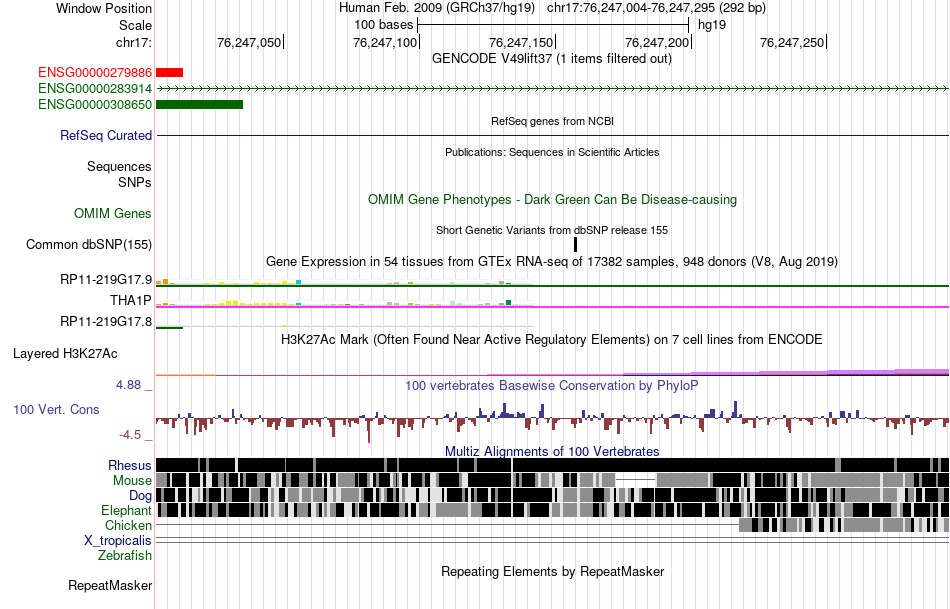
Task: Click the 76,247,050 ruler position
Action: pos(249,42)
